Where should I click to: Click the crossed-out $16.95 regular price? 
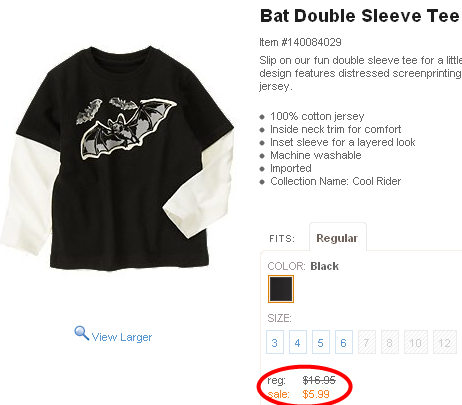coord(319,380)
